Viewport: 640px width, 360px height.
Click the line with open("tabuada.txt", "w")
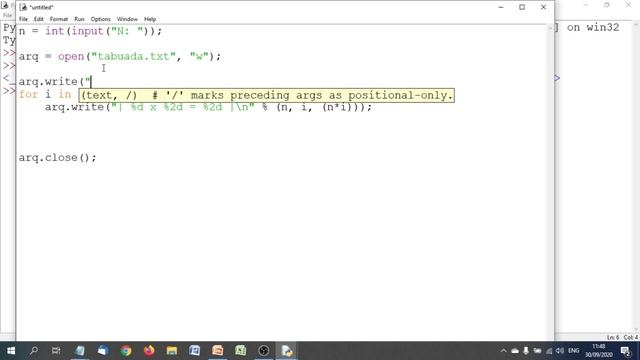[x=120, y=56]
